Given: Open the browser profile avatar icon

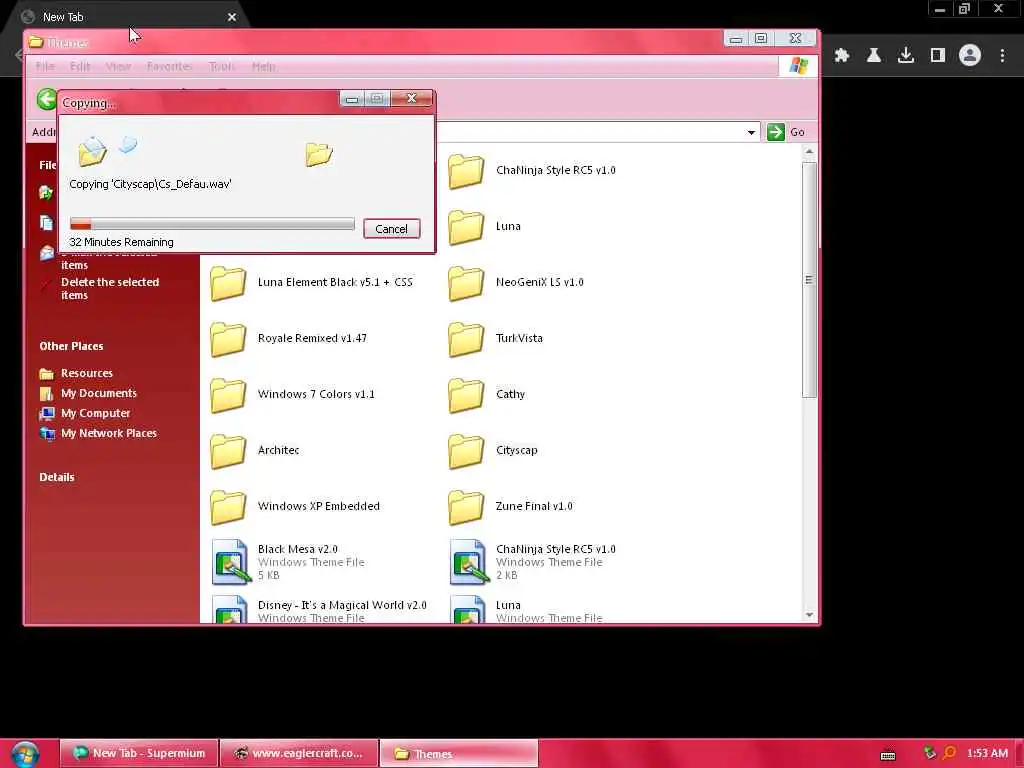Looking at the screenshot, I should pos(970,56).
